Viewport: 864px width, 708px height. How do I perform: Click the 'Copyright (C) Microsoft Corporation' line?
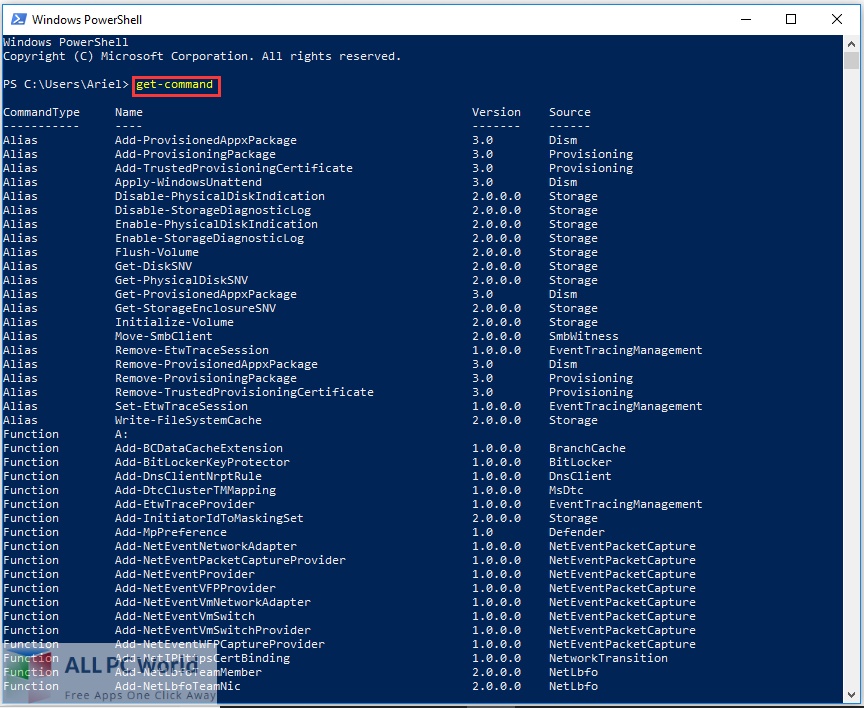coord(202,56)
